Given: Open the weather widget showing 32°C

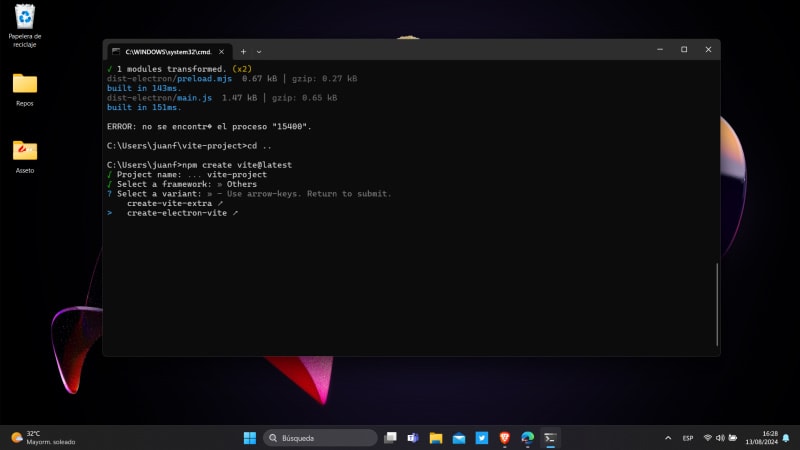Looking at the screenshot, I should click(43, 438).
